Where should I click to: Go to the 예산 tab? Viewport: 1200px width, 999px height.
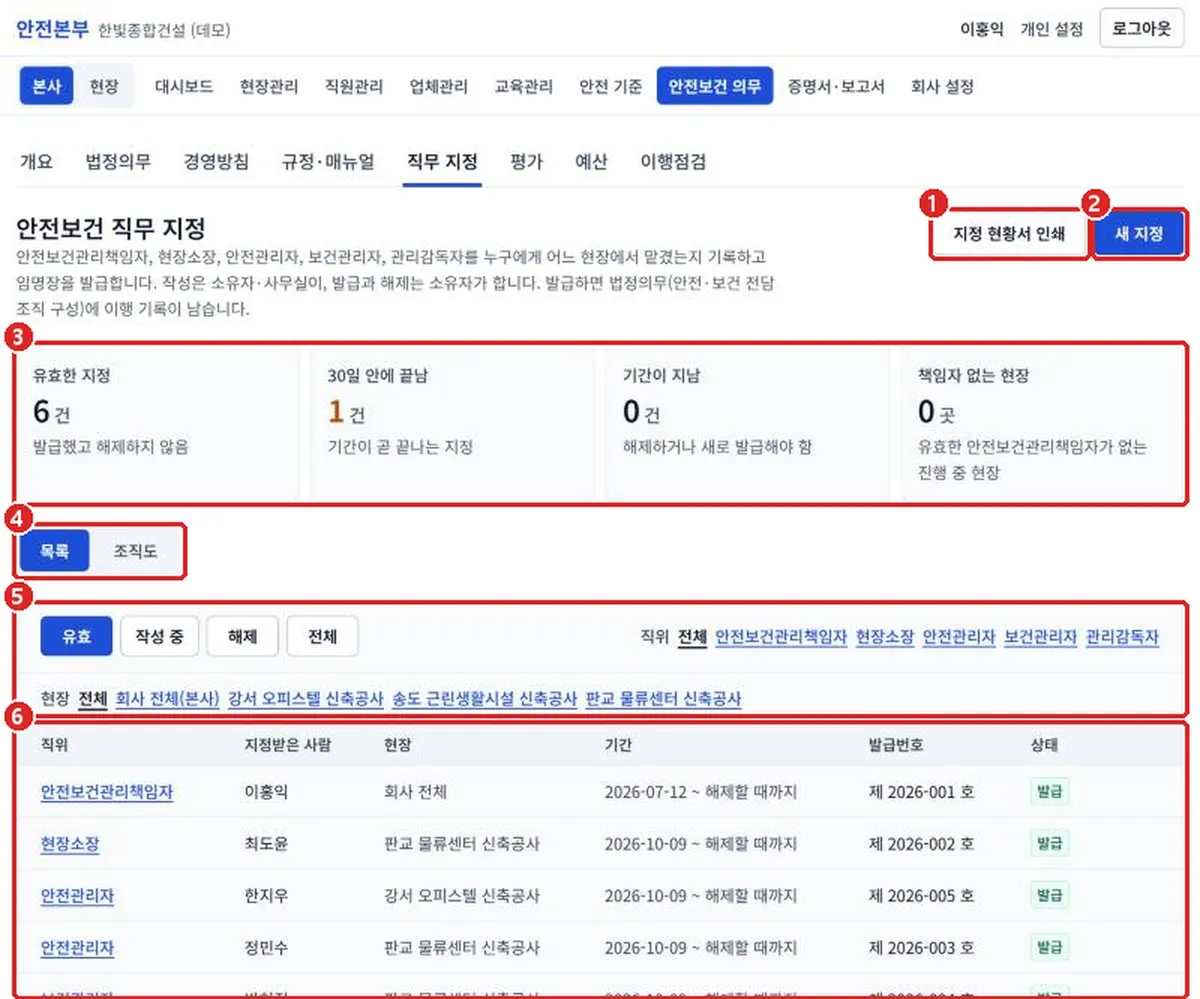(591, 162)
